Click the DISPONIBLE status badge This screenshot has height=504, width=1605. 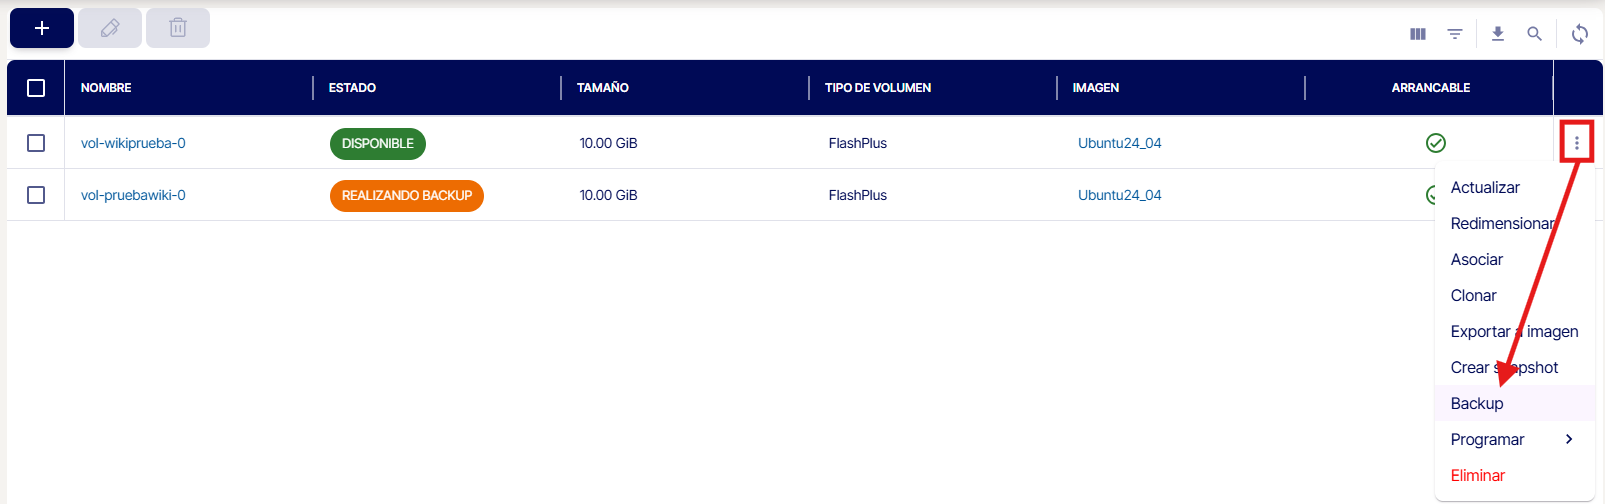[x=378, y=143]
